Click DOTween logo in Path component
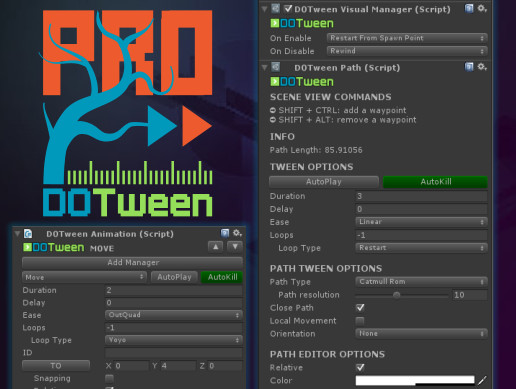 point(302,82)
